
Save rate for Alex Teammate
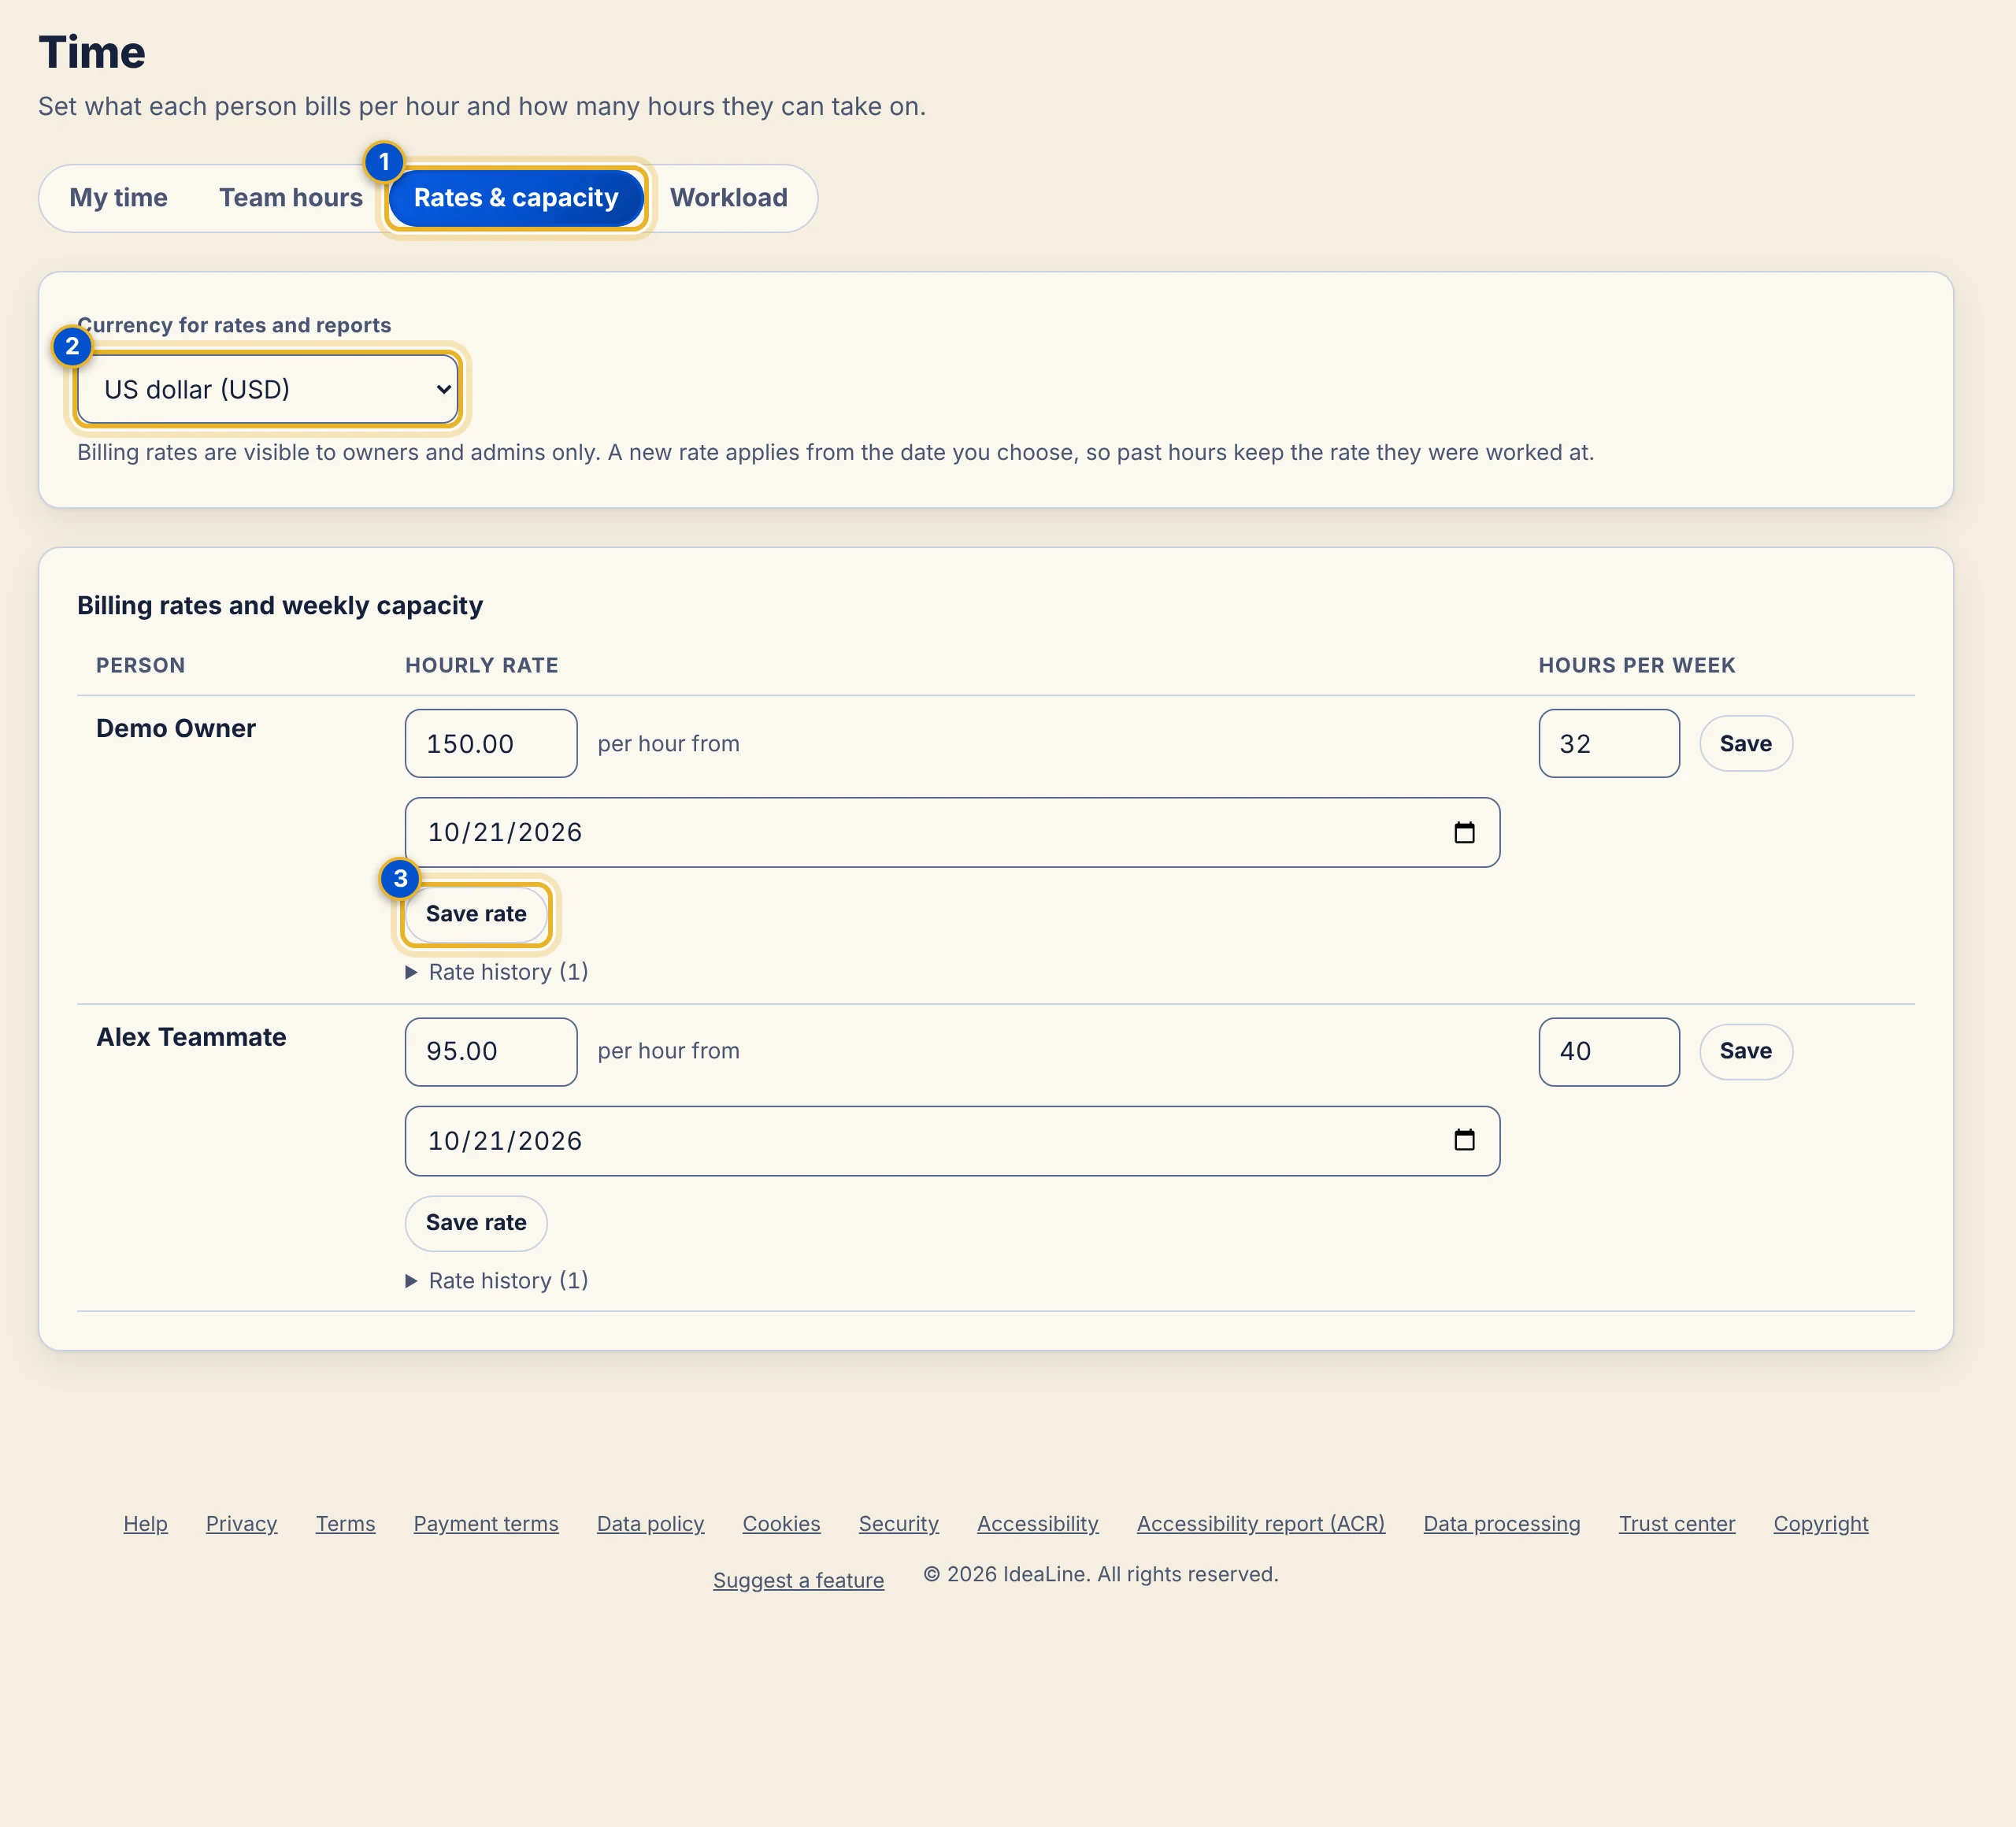(x=476, y=1223)
